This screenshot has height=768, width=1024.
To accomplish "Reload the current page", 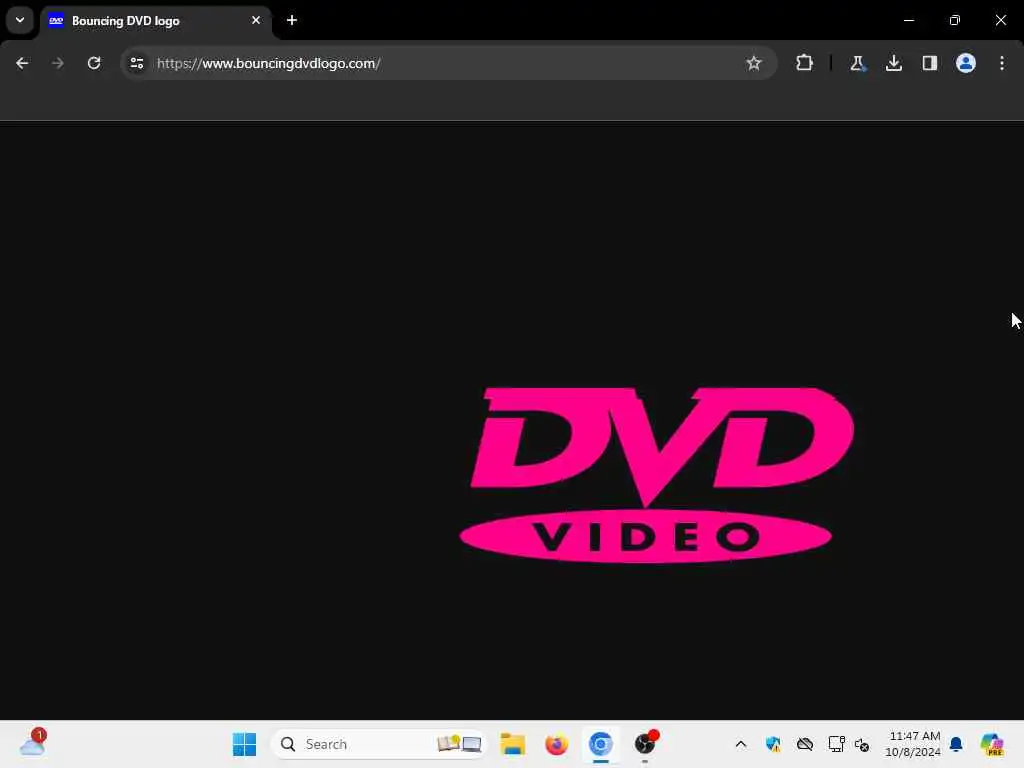I will tap(94, 63).
